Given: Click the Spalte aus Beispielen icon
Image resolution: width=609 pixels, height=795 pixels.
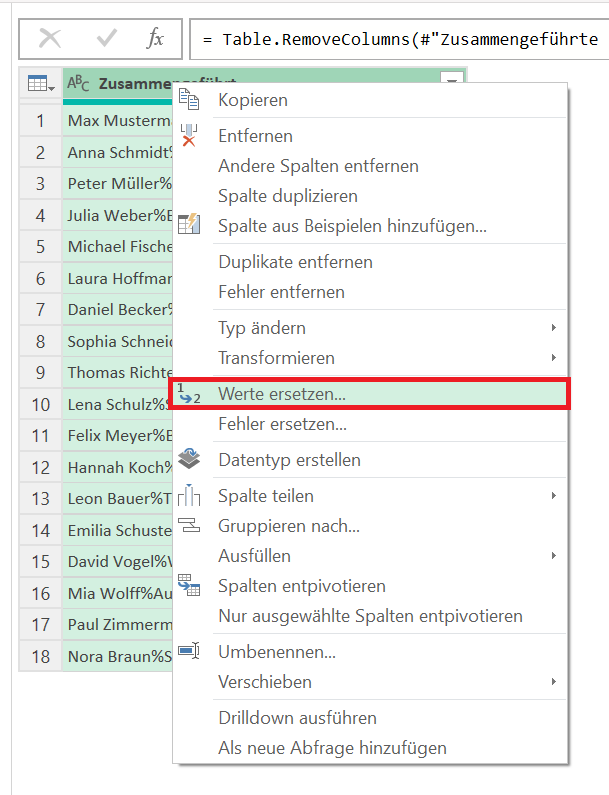Looking at the screenshot, I should pos(189,224).
